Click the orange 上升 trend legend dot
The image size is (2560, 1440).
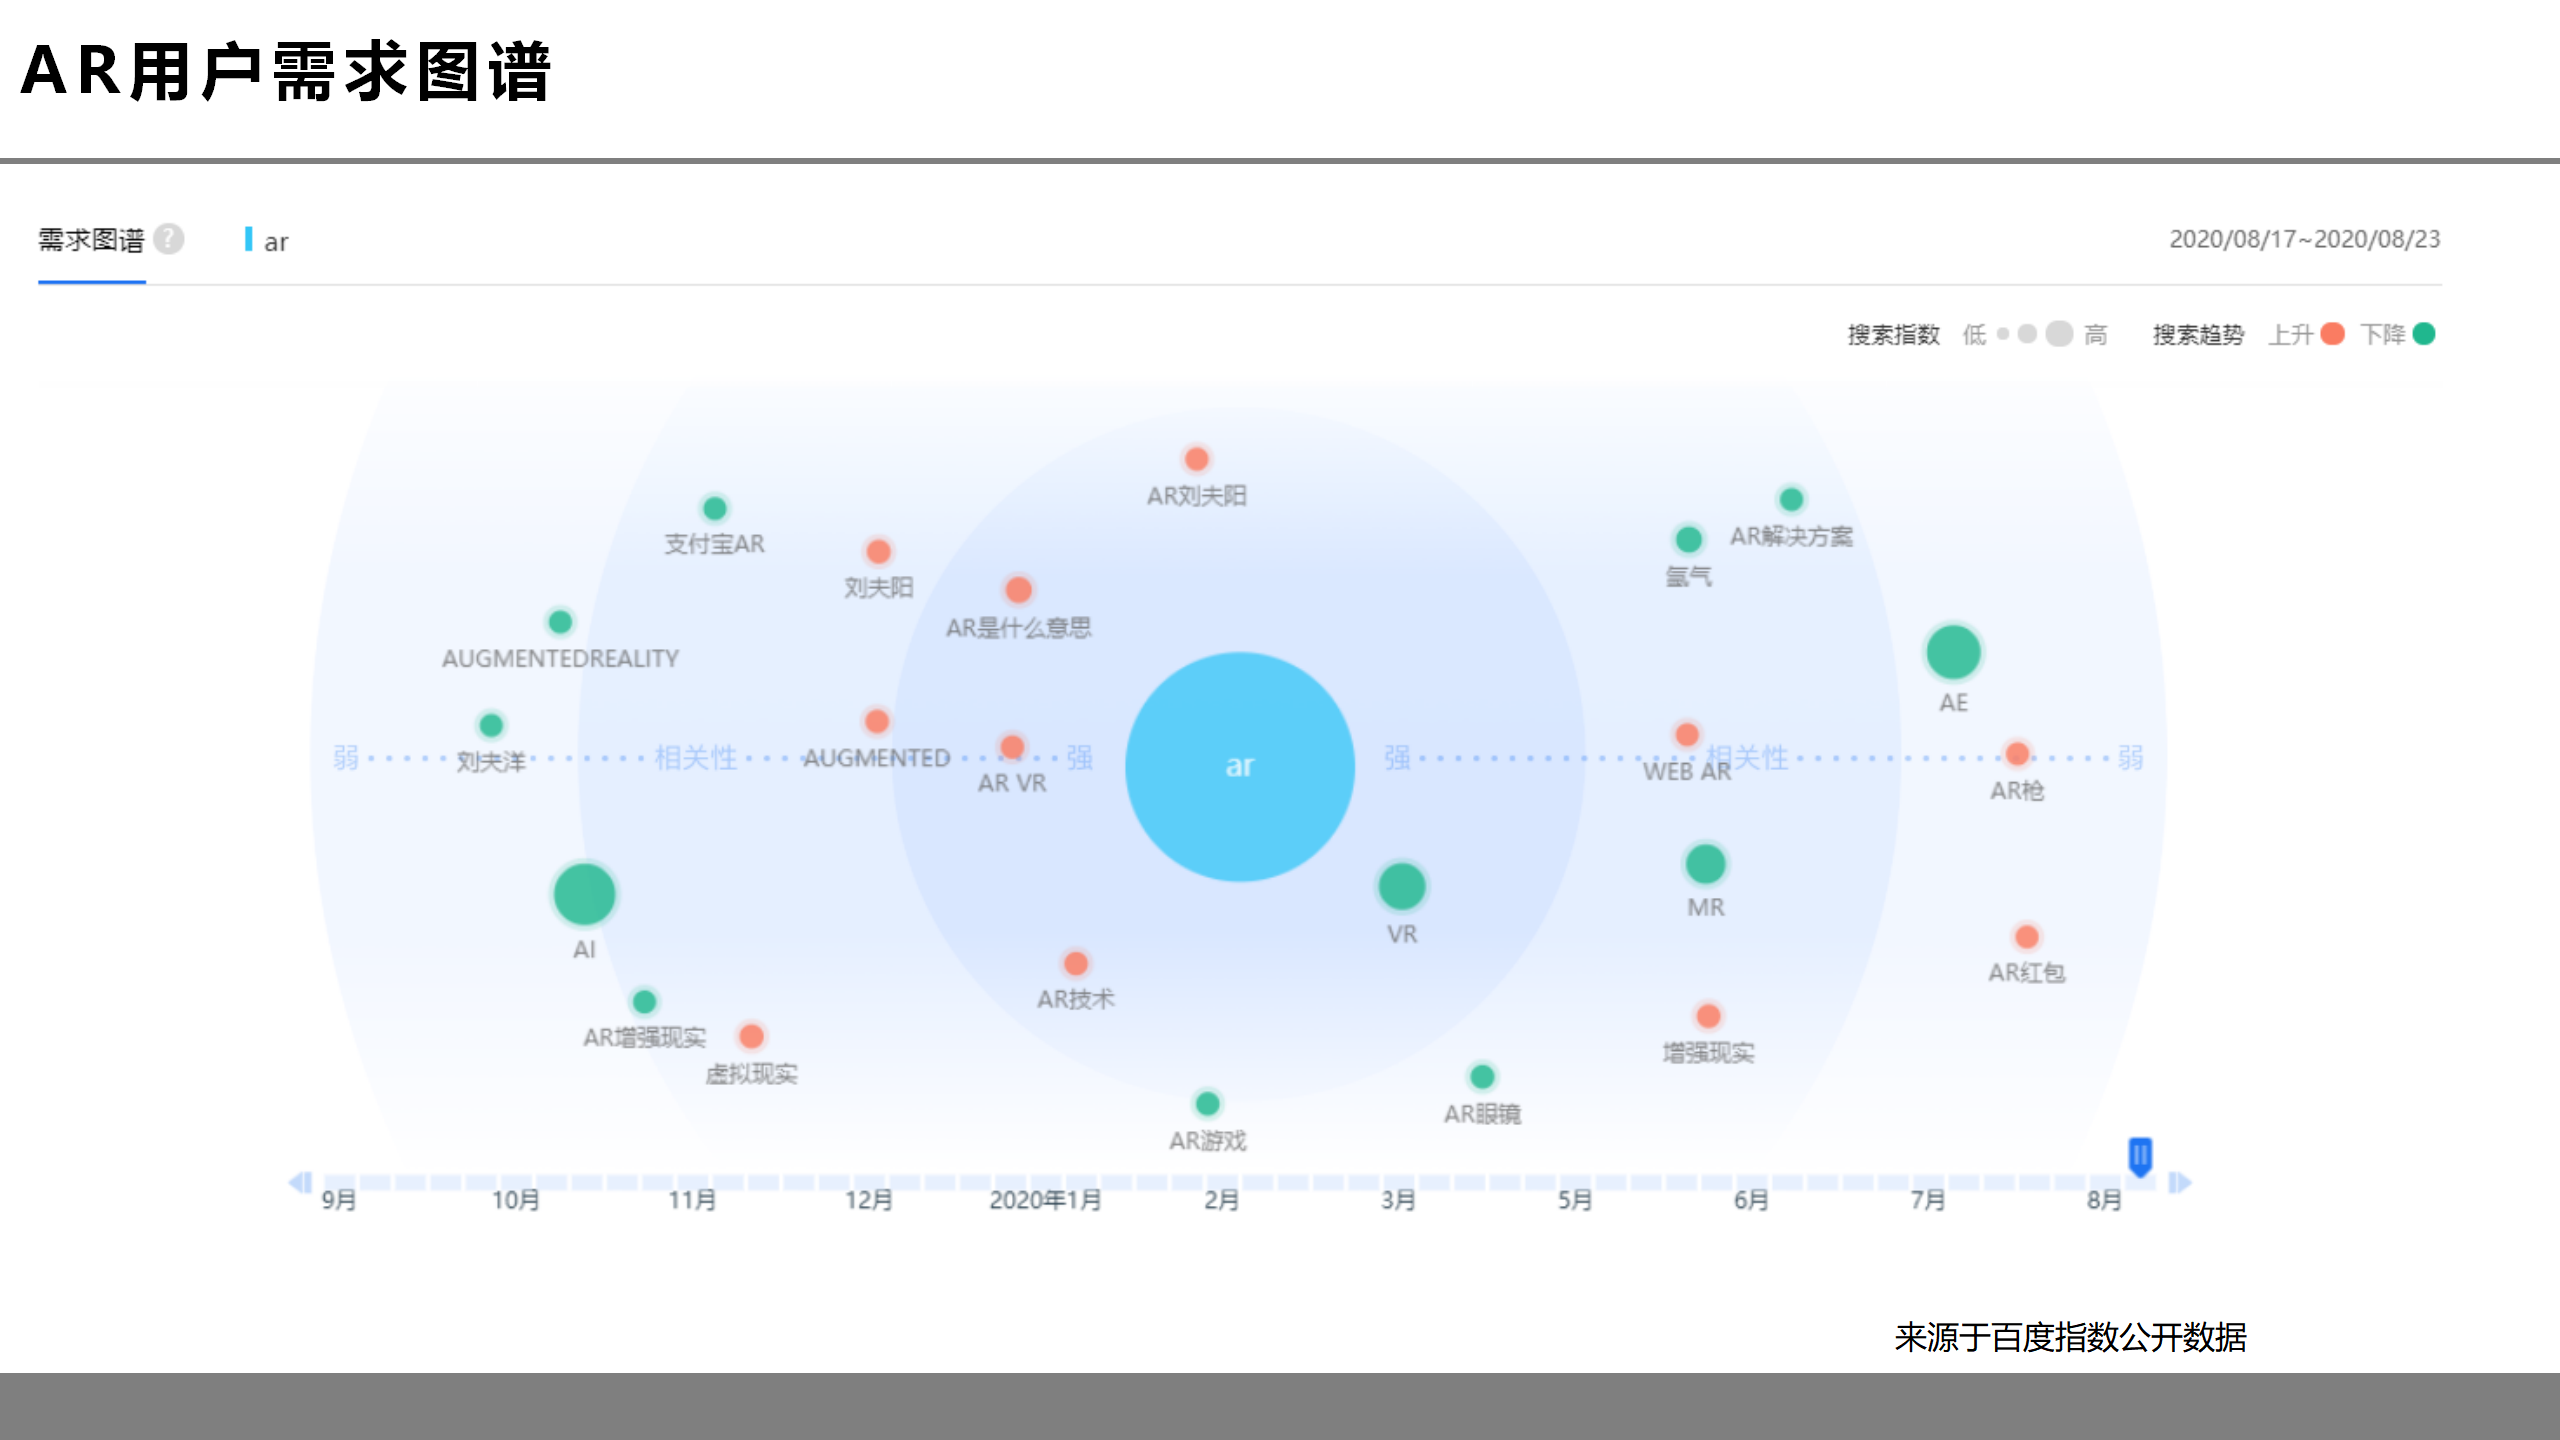2332,334
